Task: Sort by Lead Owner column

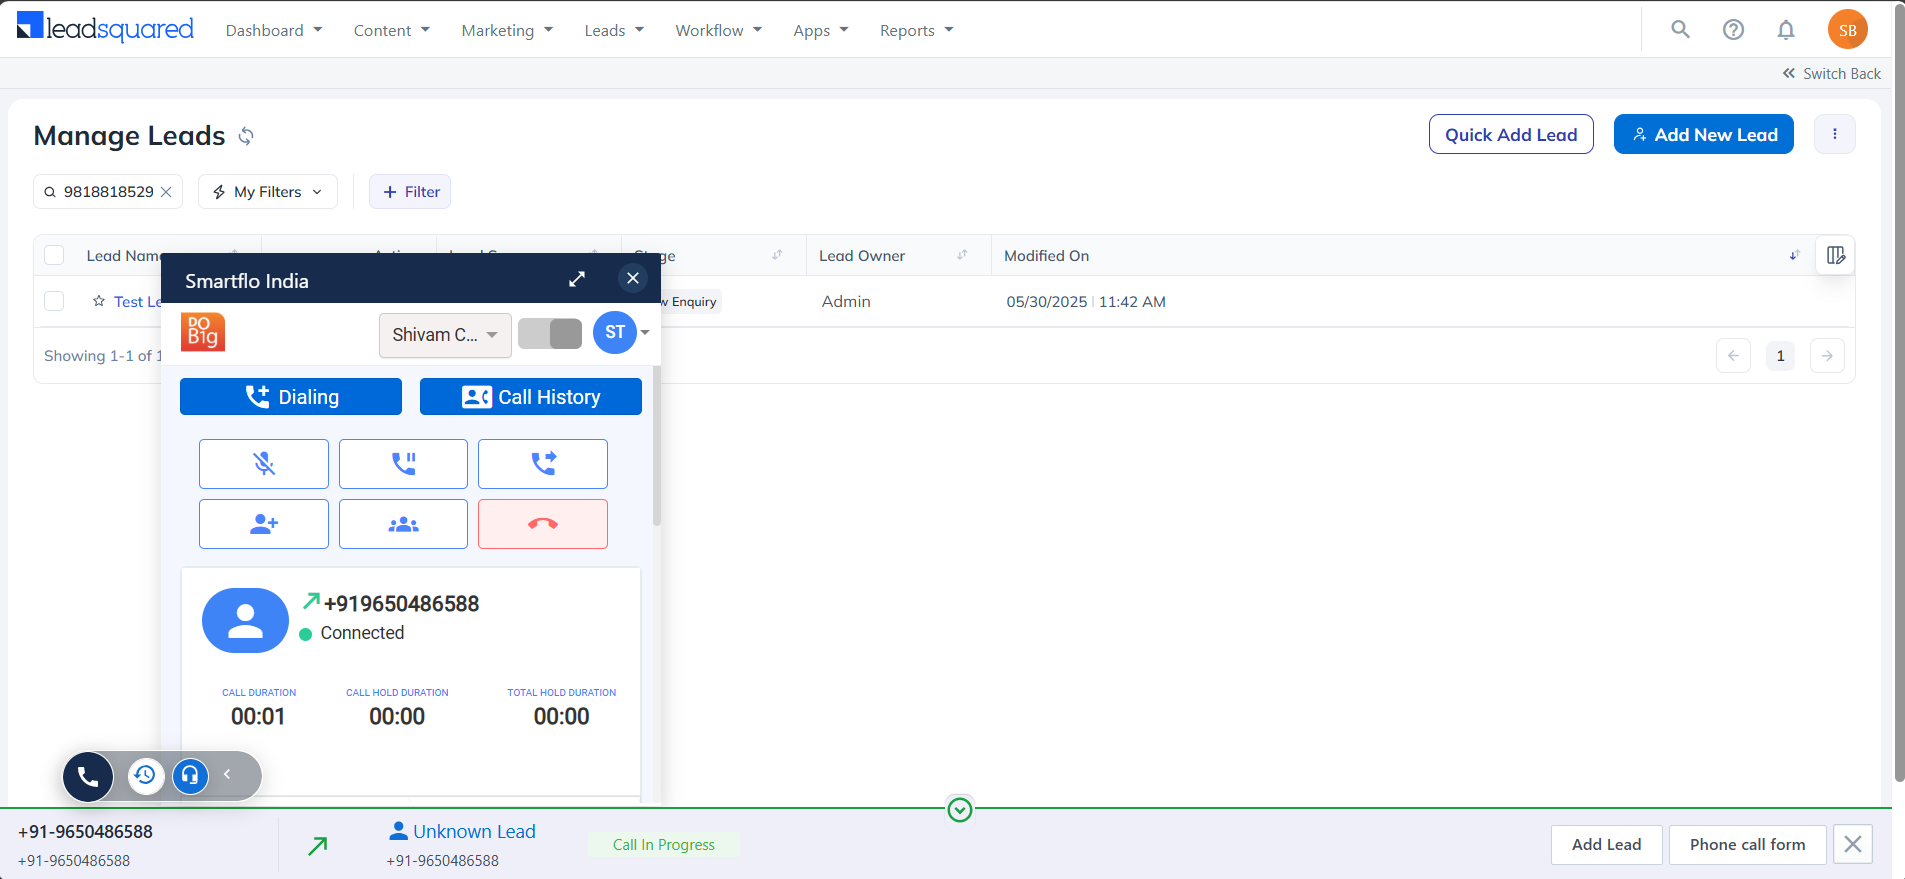Action: [962, 255]
